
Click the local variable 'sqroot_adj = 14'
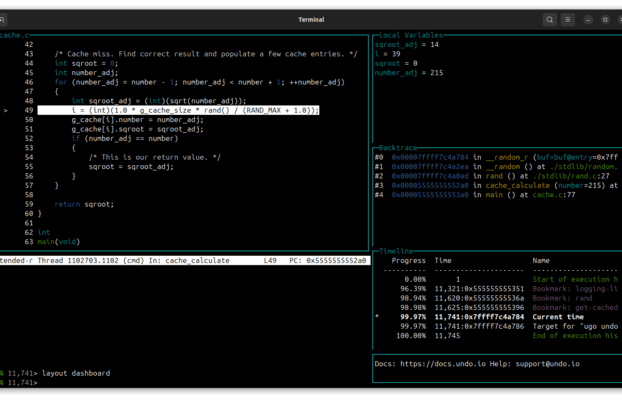coord(407,44)
